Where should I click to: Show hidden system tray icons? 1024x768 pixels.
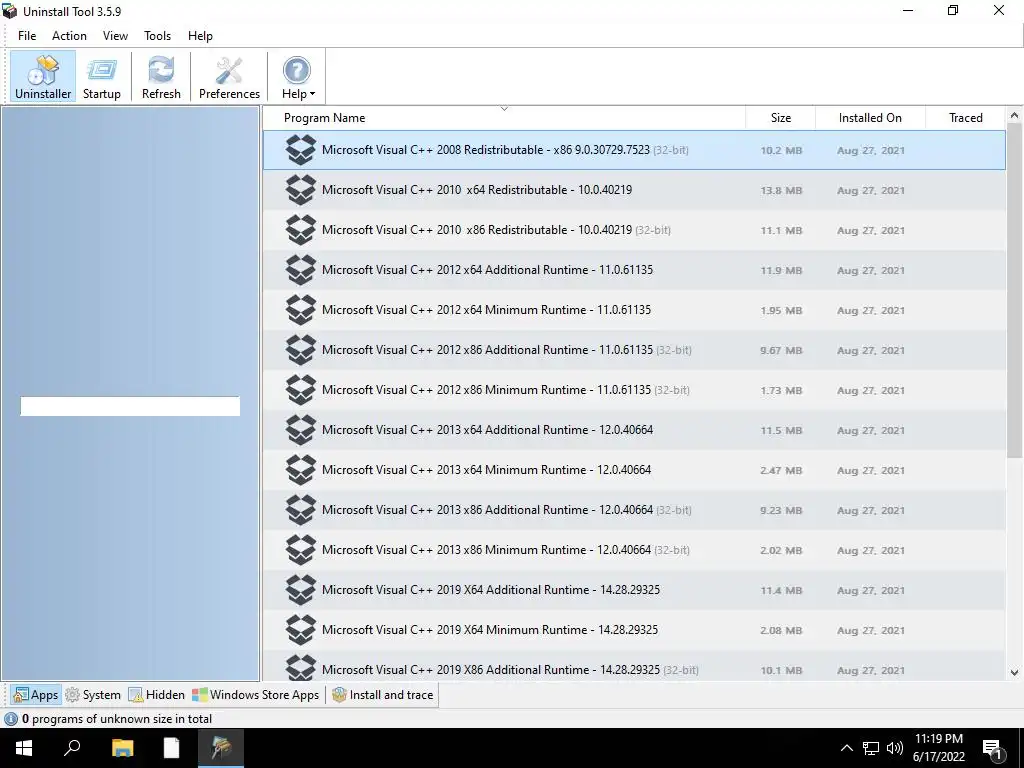pos(846,748)
